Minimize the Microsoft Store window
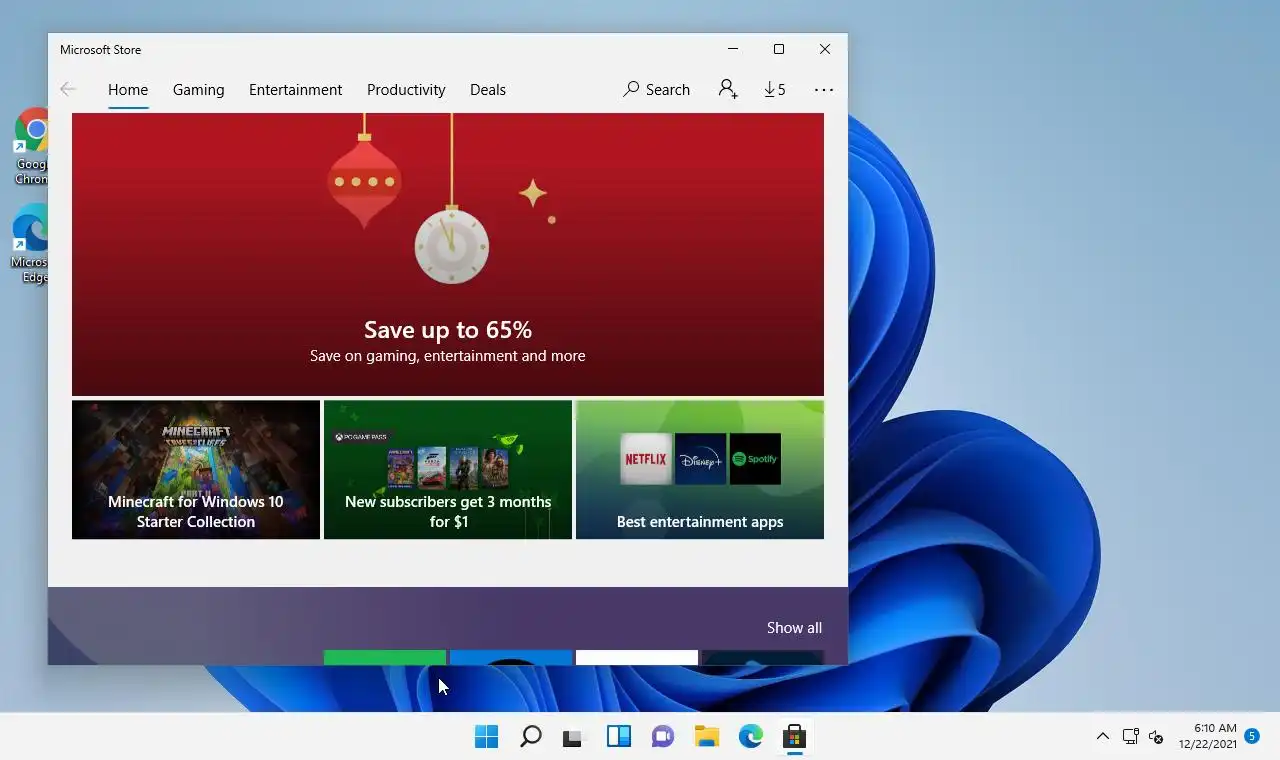The width and height of the screenshot is (1280, 760). click(733, 49)
